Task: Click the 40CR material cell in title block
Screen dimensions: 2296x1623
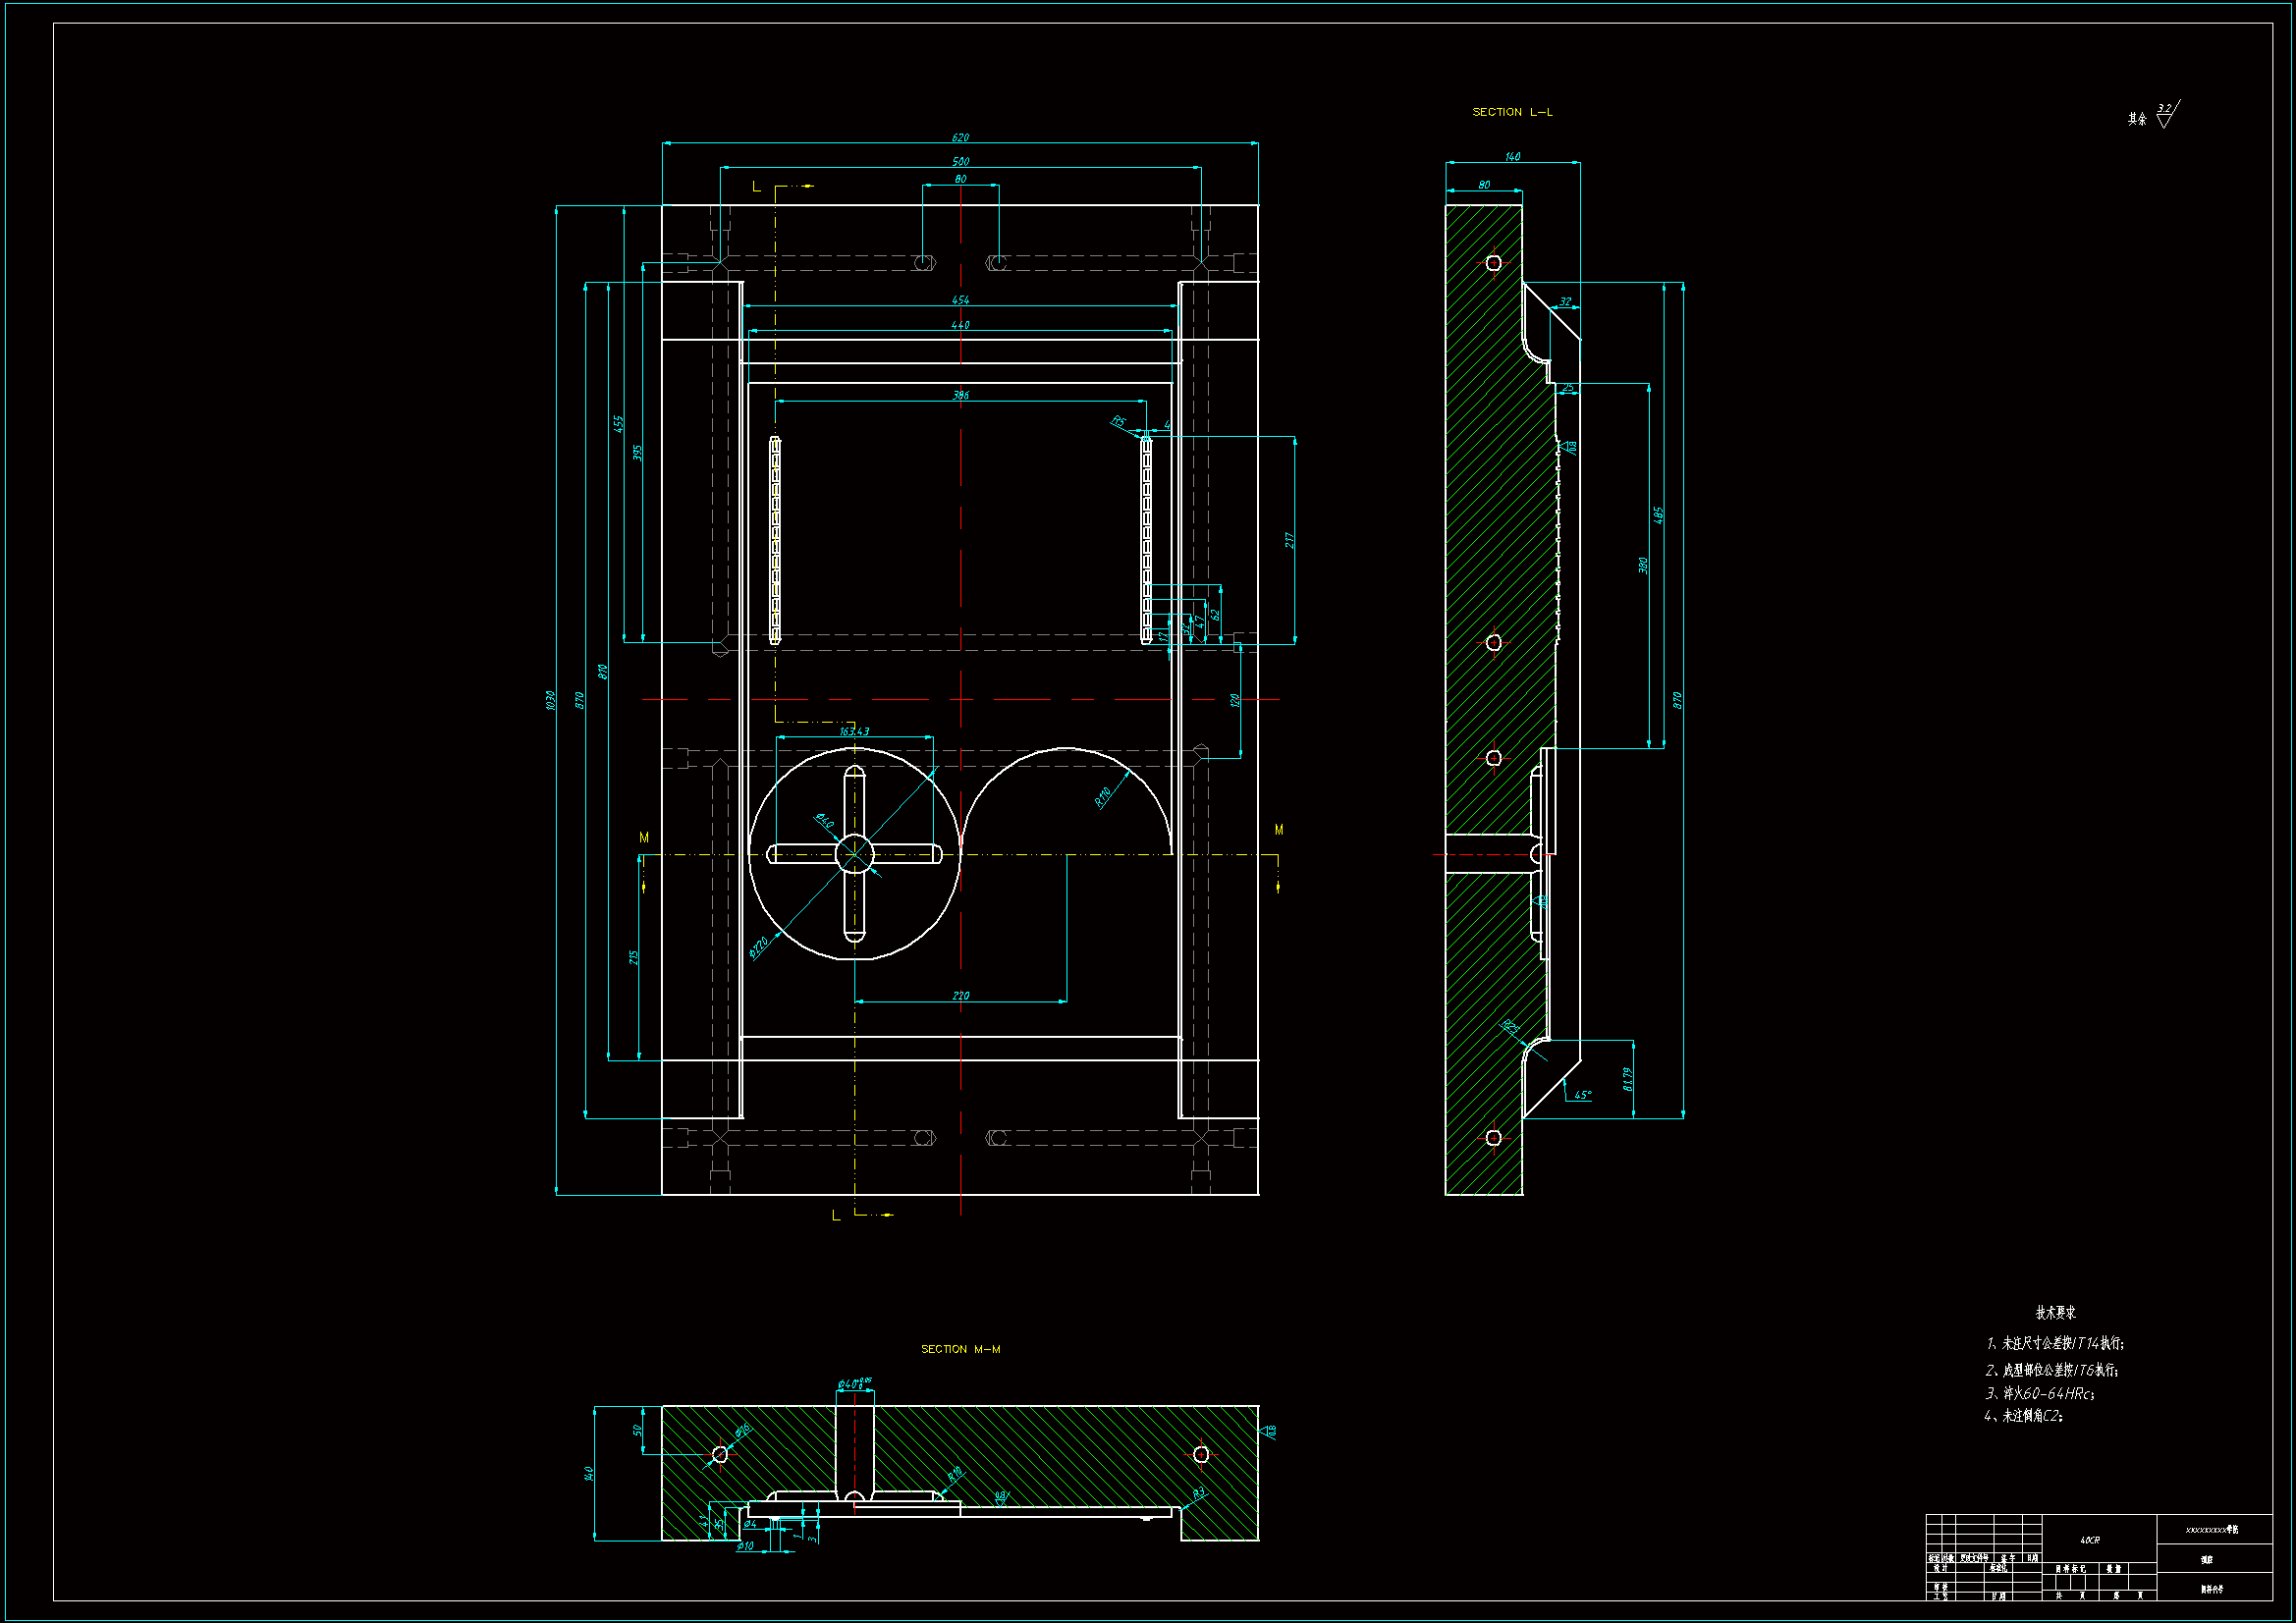Action: pos(2089,1540)
